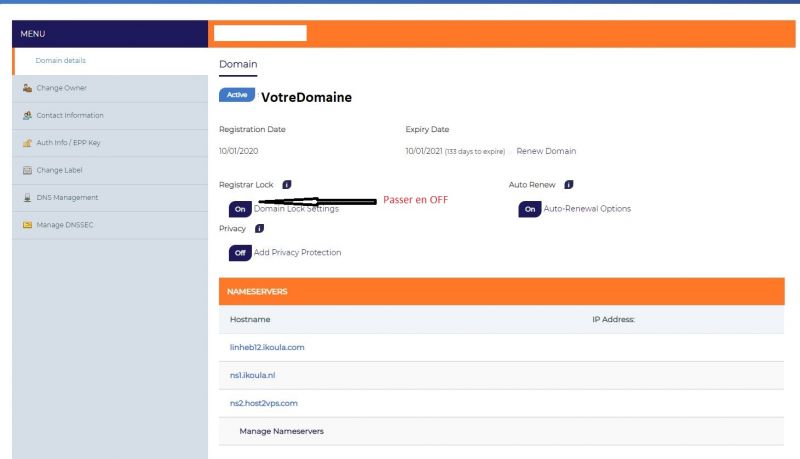Click the Registrar Lock info icon
The image size is (800, 459).
(x=287, y=185)
